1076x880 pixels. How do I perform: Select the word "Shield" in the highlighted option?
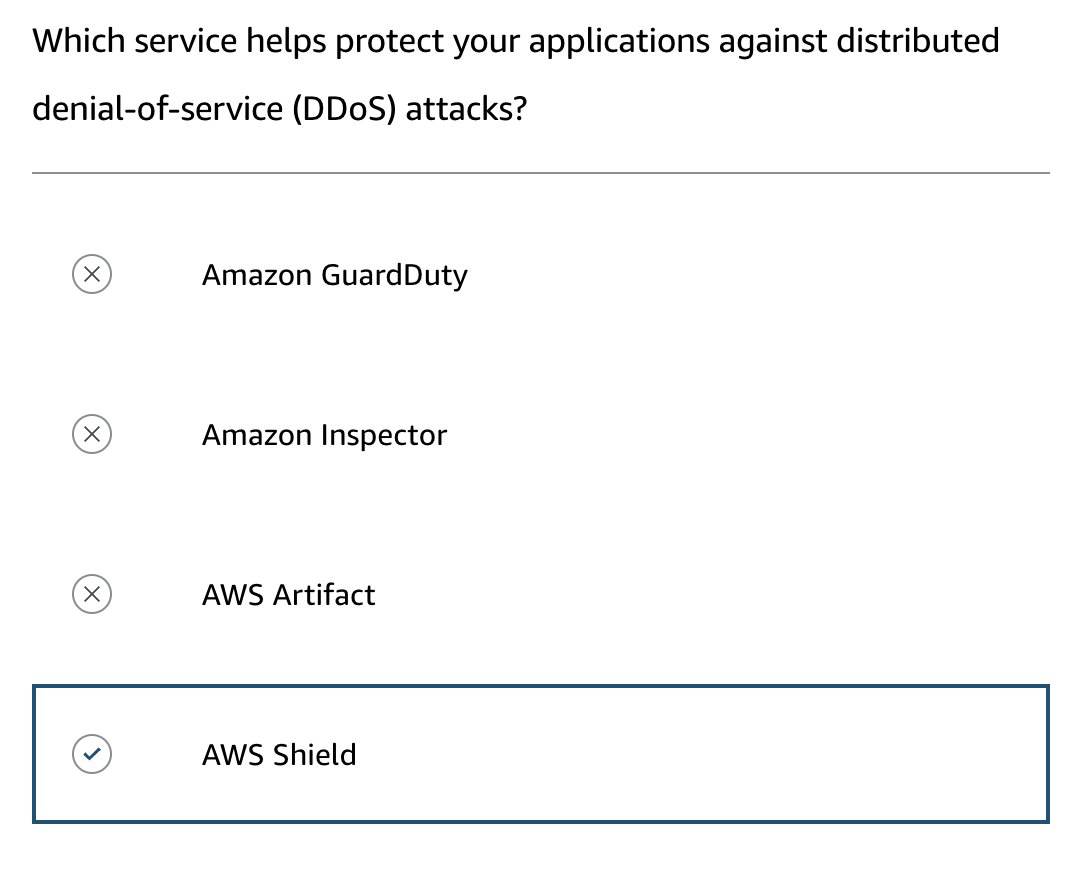(315, 755)
